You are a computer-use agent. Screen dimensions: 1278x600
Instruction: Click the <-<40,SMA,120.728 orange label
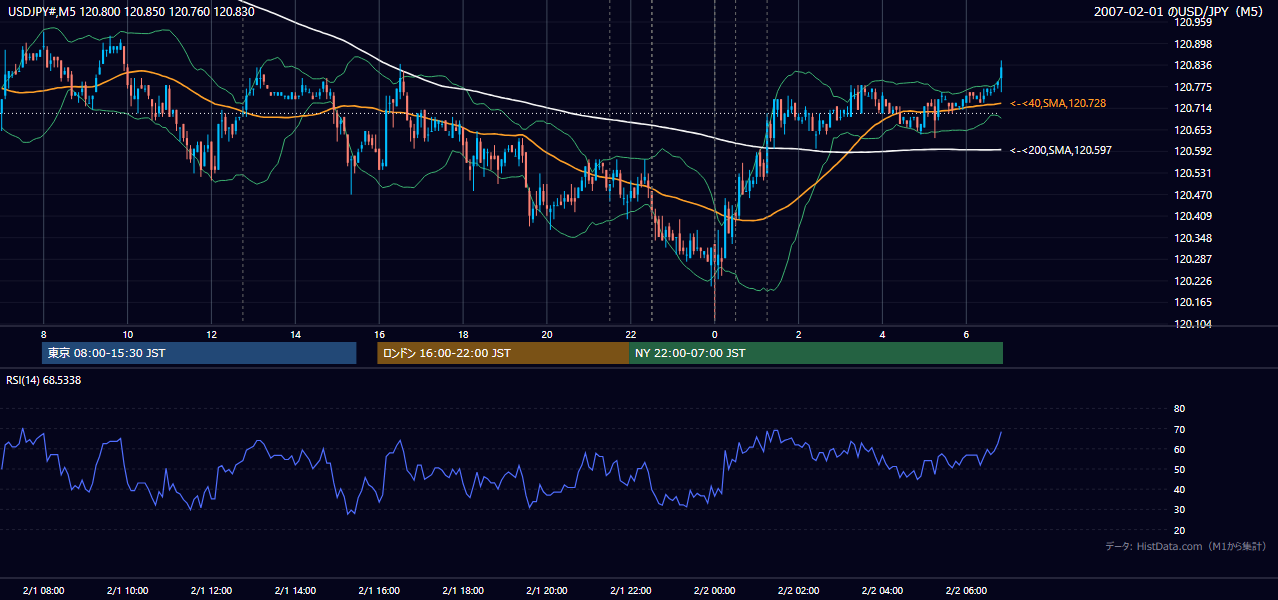pos(1058,103)
